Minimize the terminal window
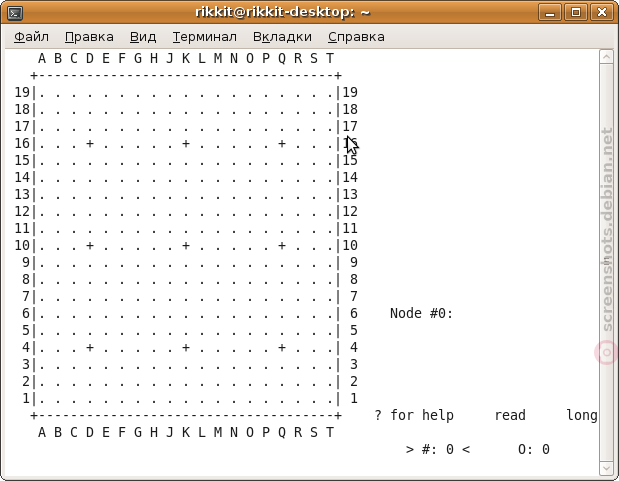619x481 pixels. coord(550,12)
